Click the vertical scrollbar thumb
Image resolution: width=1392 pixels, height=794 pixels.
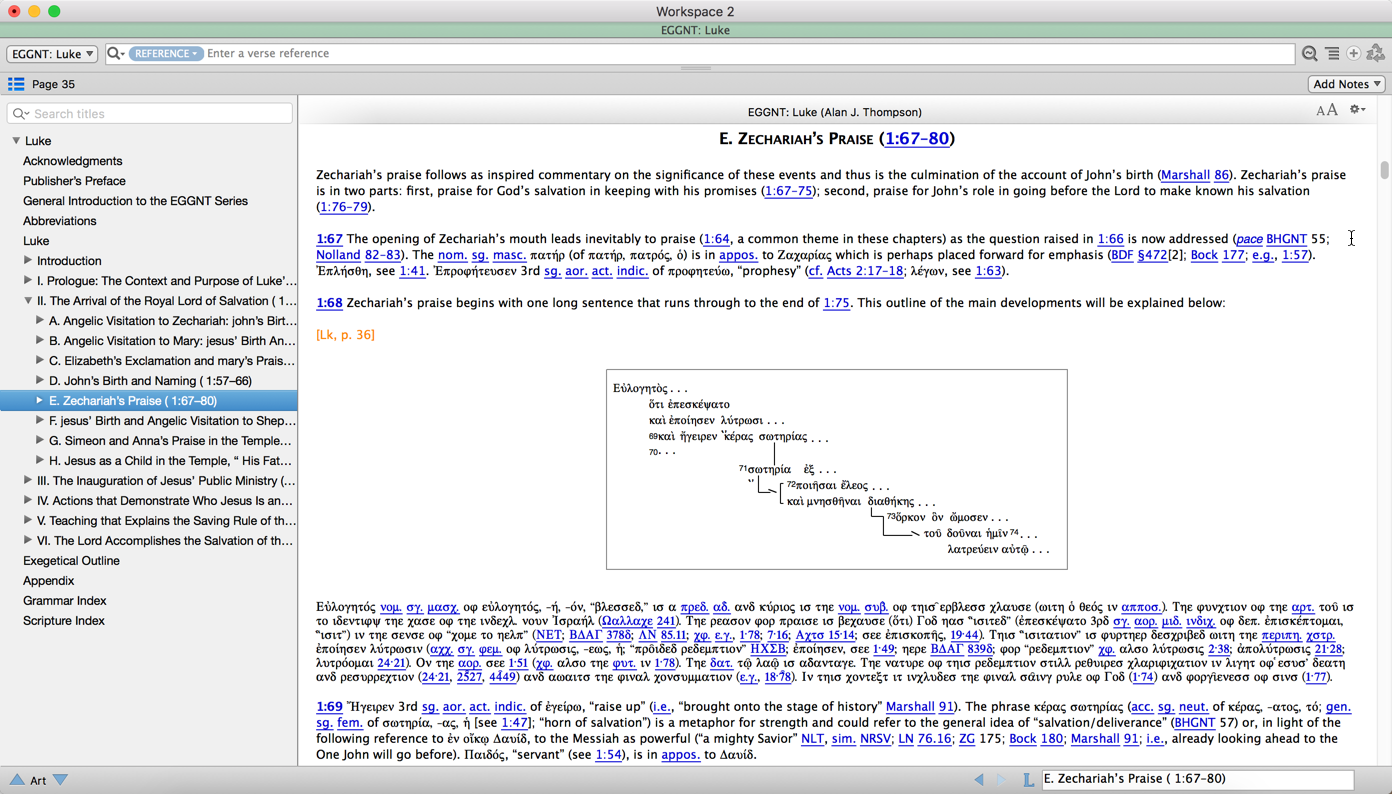[1385, 170]
